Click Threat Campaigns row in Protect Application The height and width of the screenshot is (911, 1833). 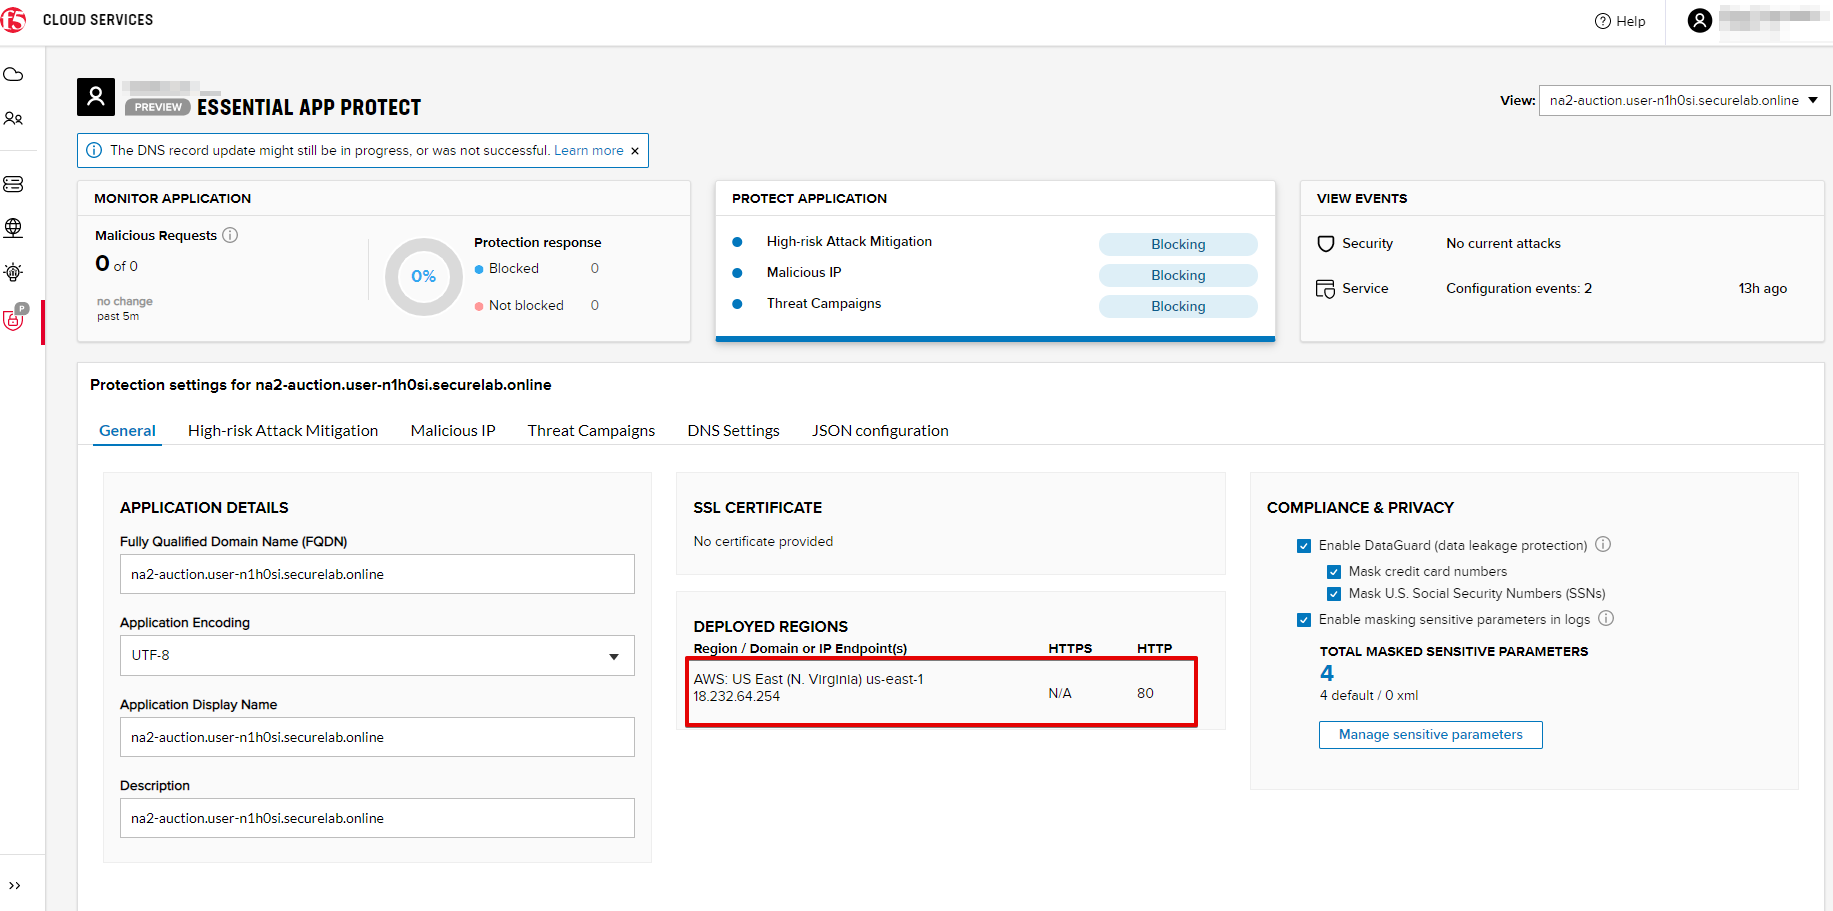(824, 303)
